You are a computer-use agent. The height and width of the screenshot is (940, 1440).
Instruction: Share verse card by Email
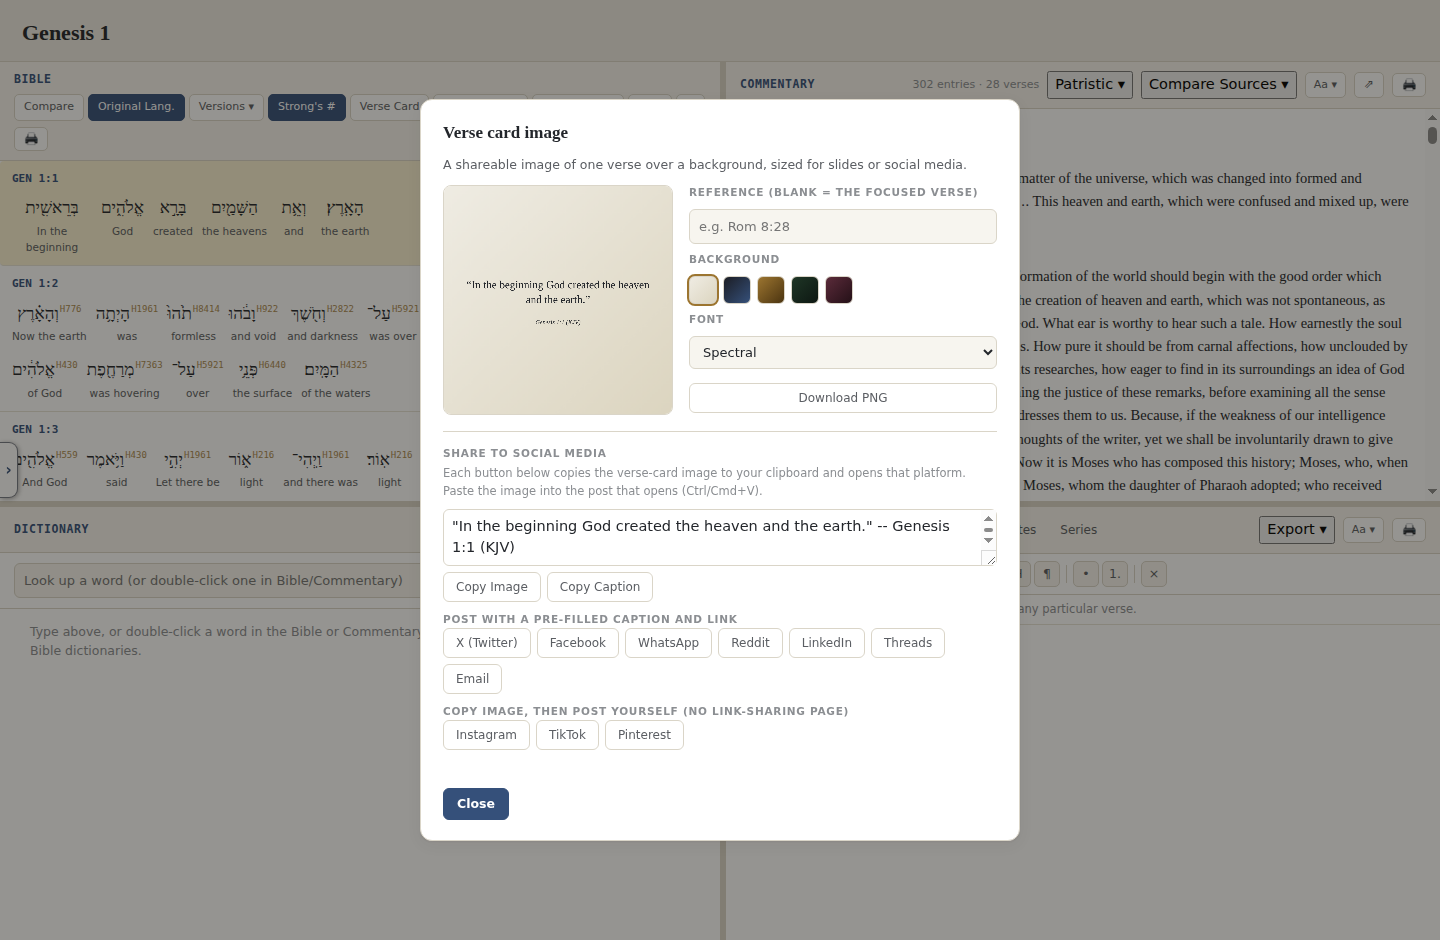point(472,679)
